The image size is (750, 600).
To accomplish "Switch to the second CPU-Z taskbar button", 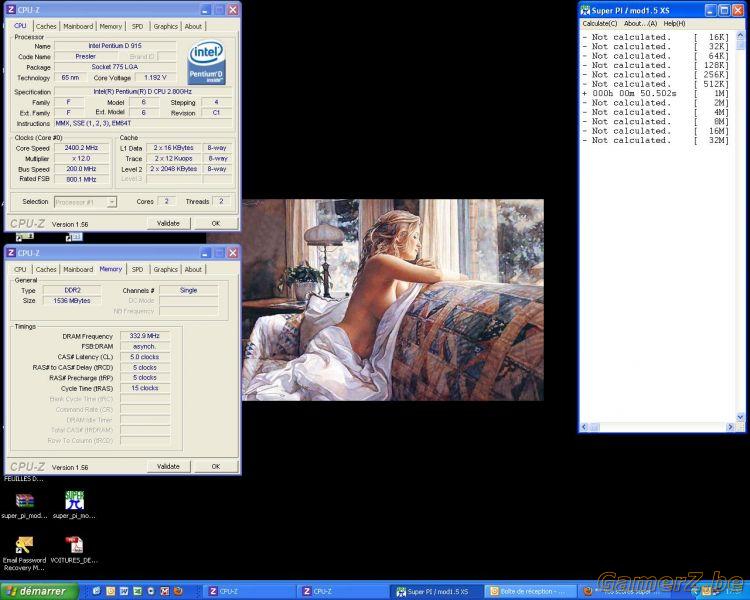I will tap(342, 591).
